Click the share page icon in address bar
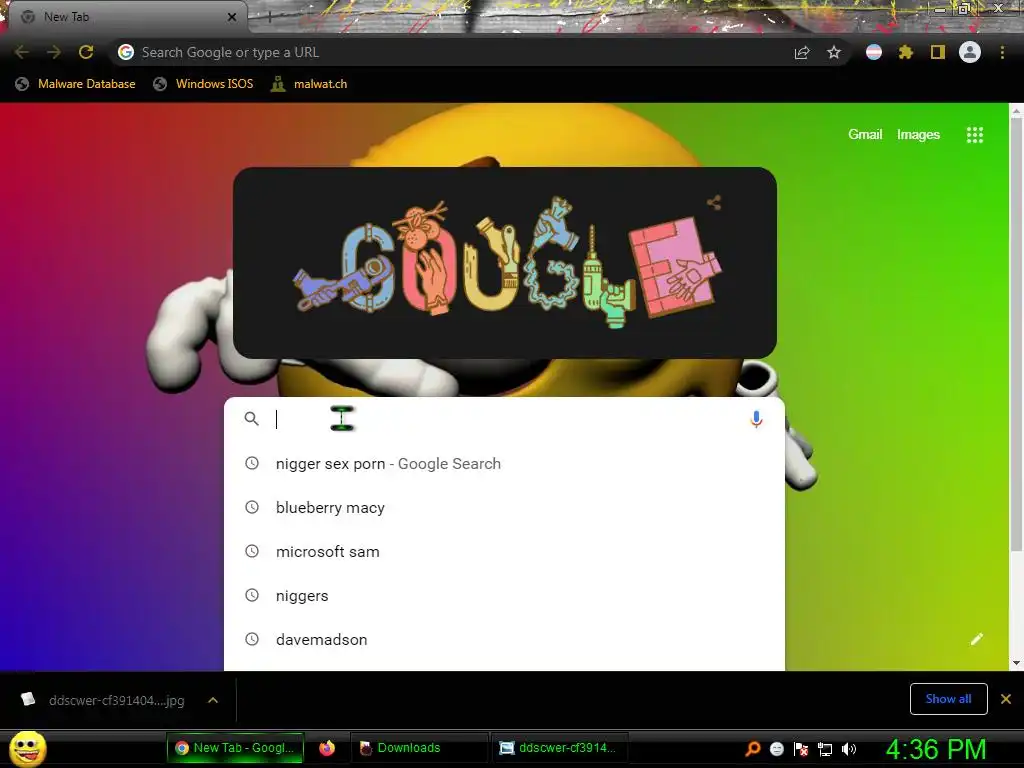 (802, 52)
